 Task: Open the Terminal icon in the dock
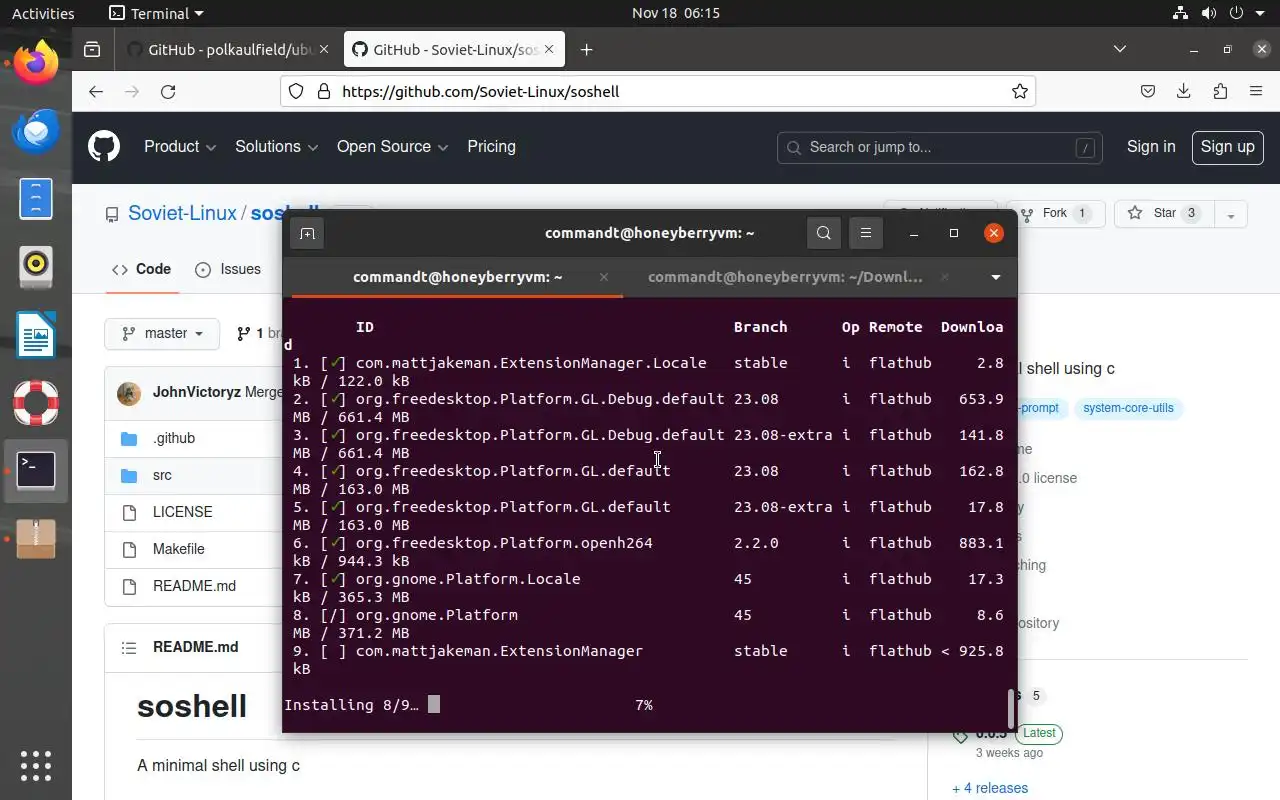(x=36, y=470)
